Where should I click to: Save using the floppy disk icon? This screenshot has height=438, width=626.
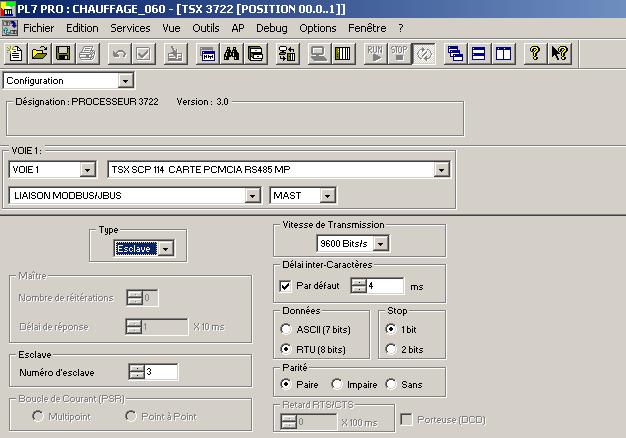tap(63, 54)
